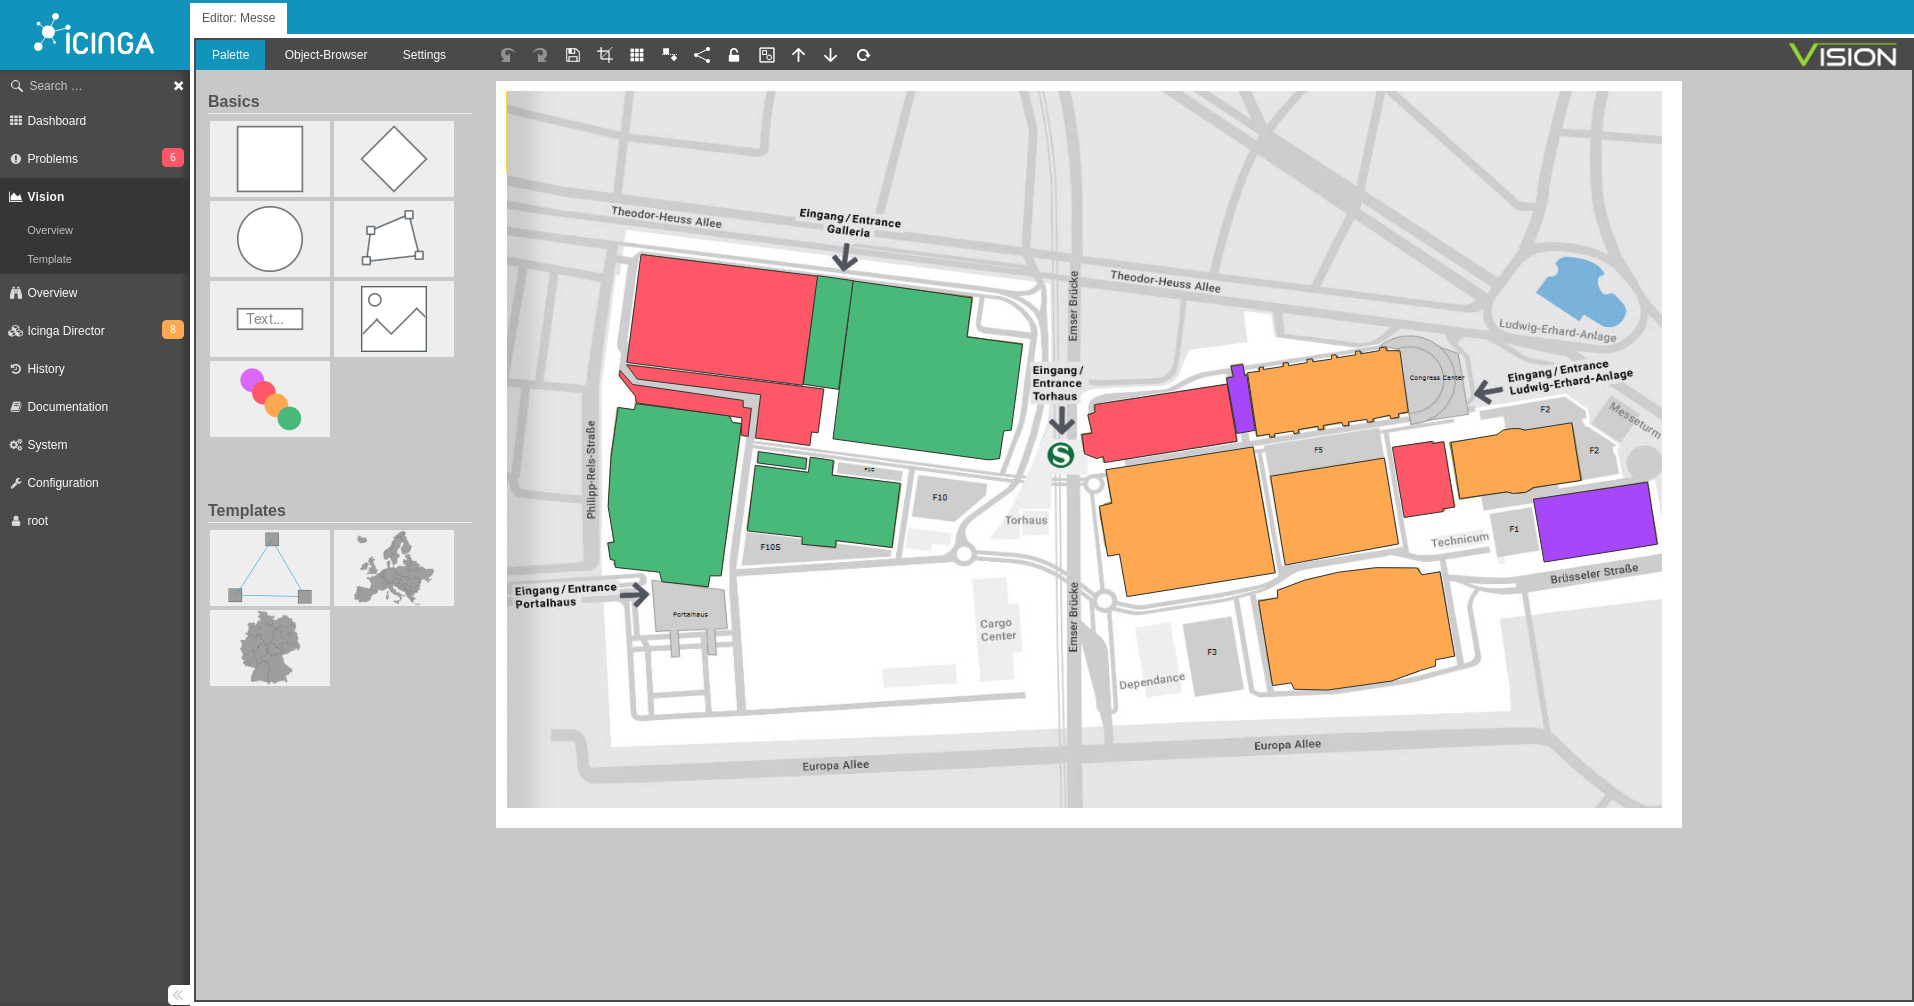Viewport: 1914px width, 1006px height.
Task: Toggle the grid icon in toolbar
Action: (637, 55)
